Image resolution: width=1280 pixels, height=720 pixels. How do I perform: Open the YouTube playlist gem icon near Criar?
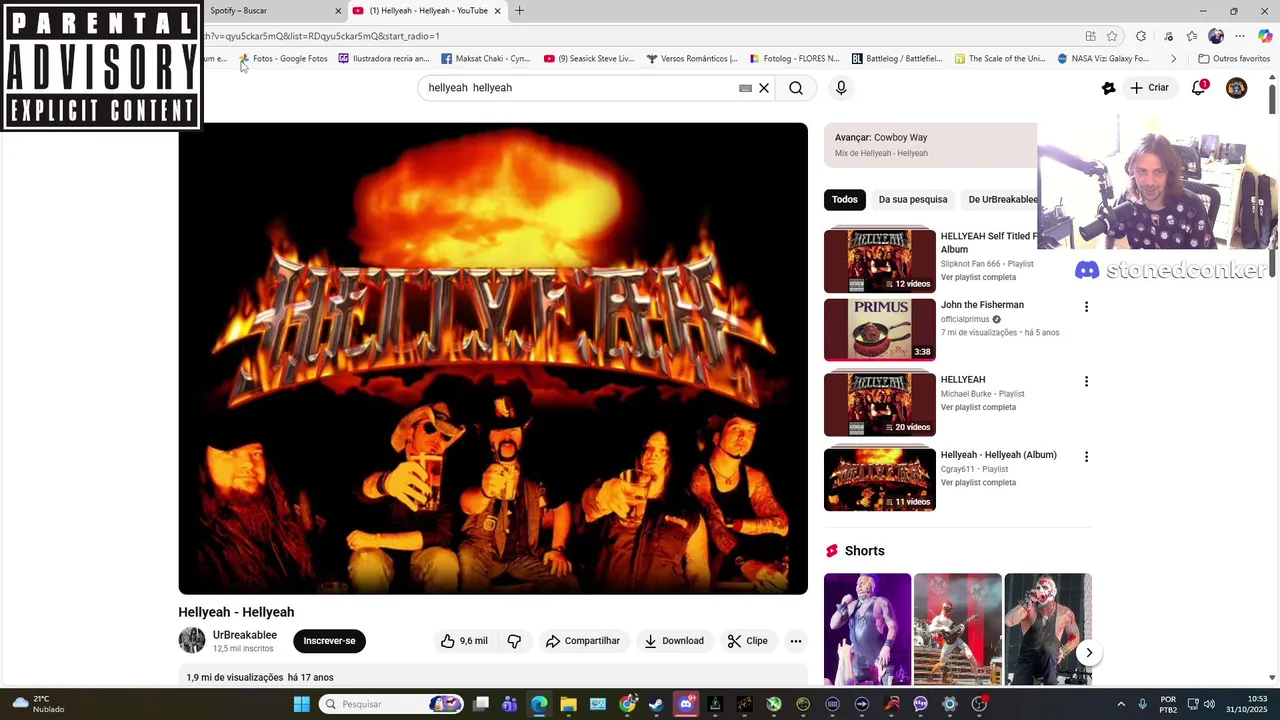pyautogui.click(x=1108, y=88)
